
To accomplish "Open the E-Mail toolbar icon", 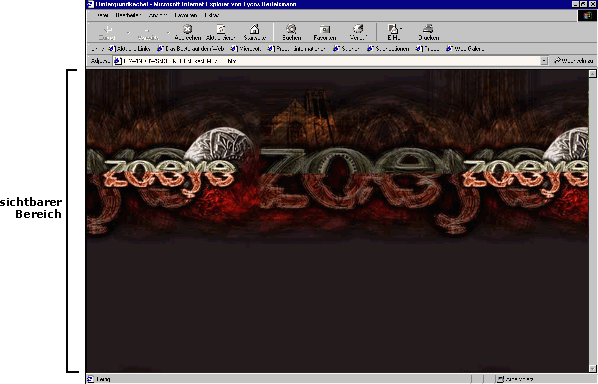I will coord(394,29).
